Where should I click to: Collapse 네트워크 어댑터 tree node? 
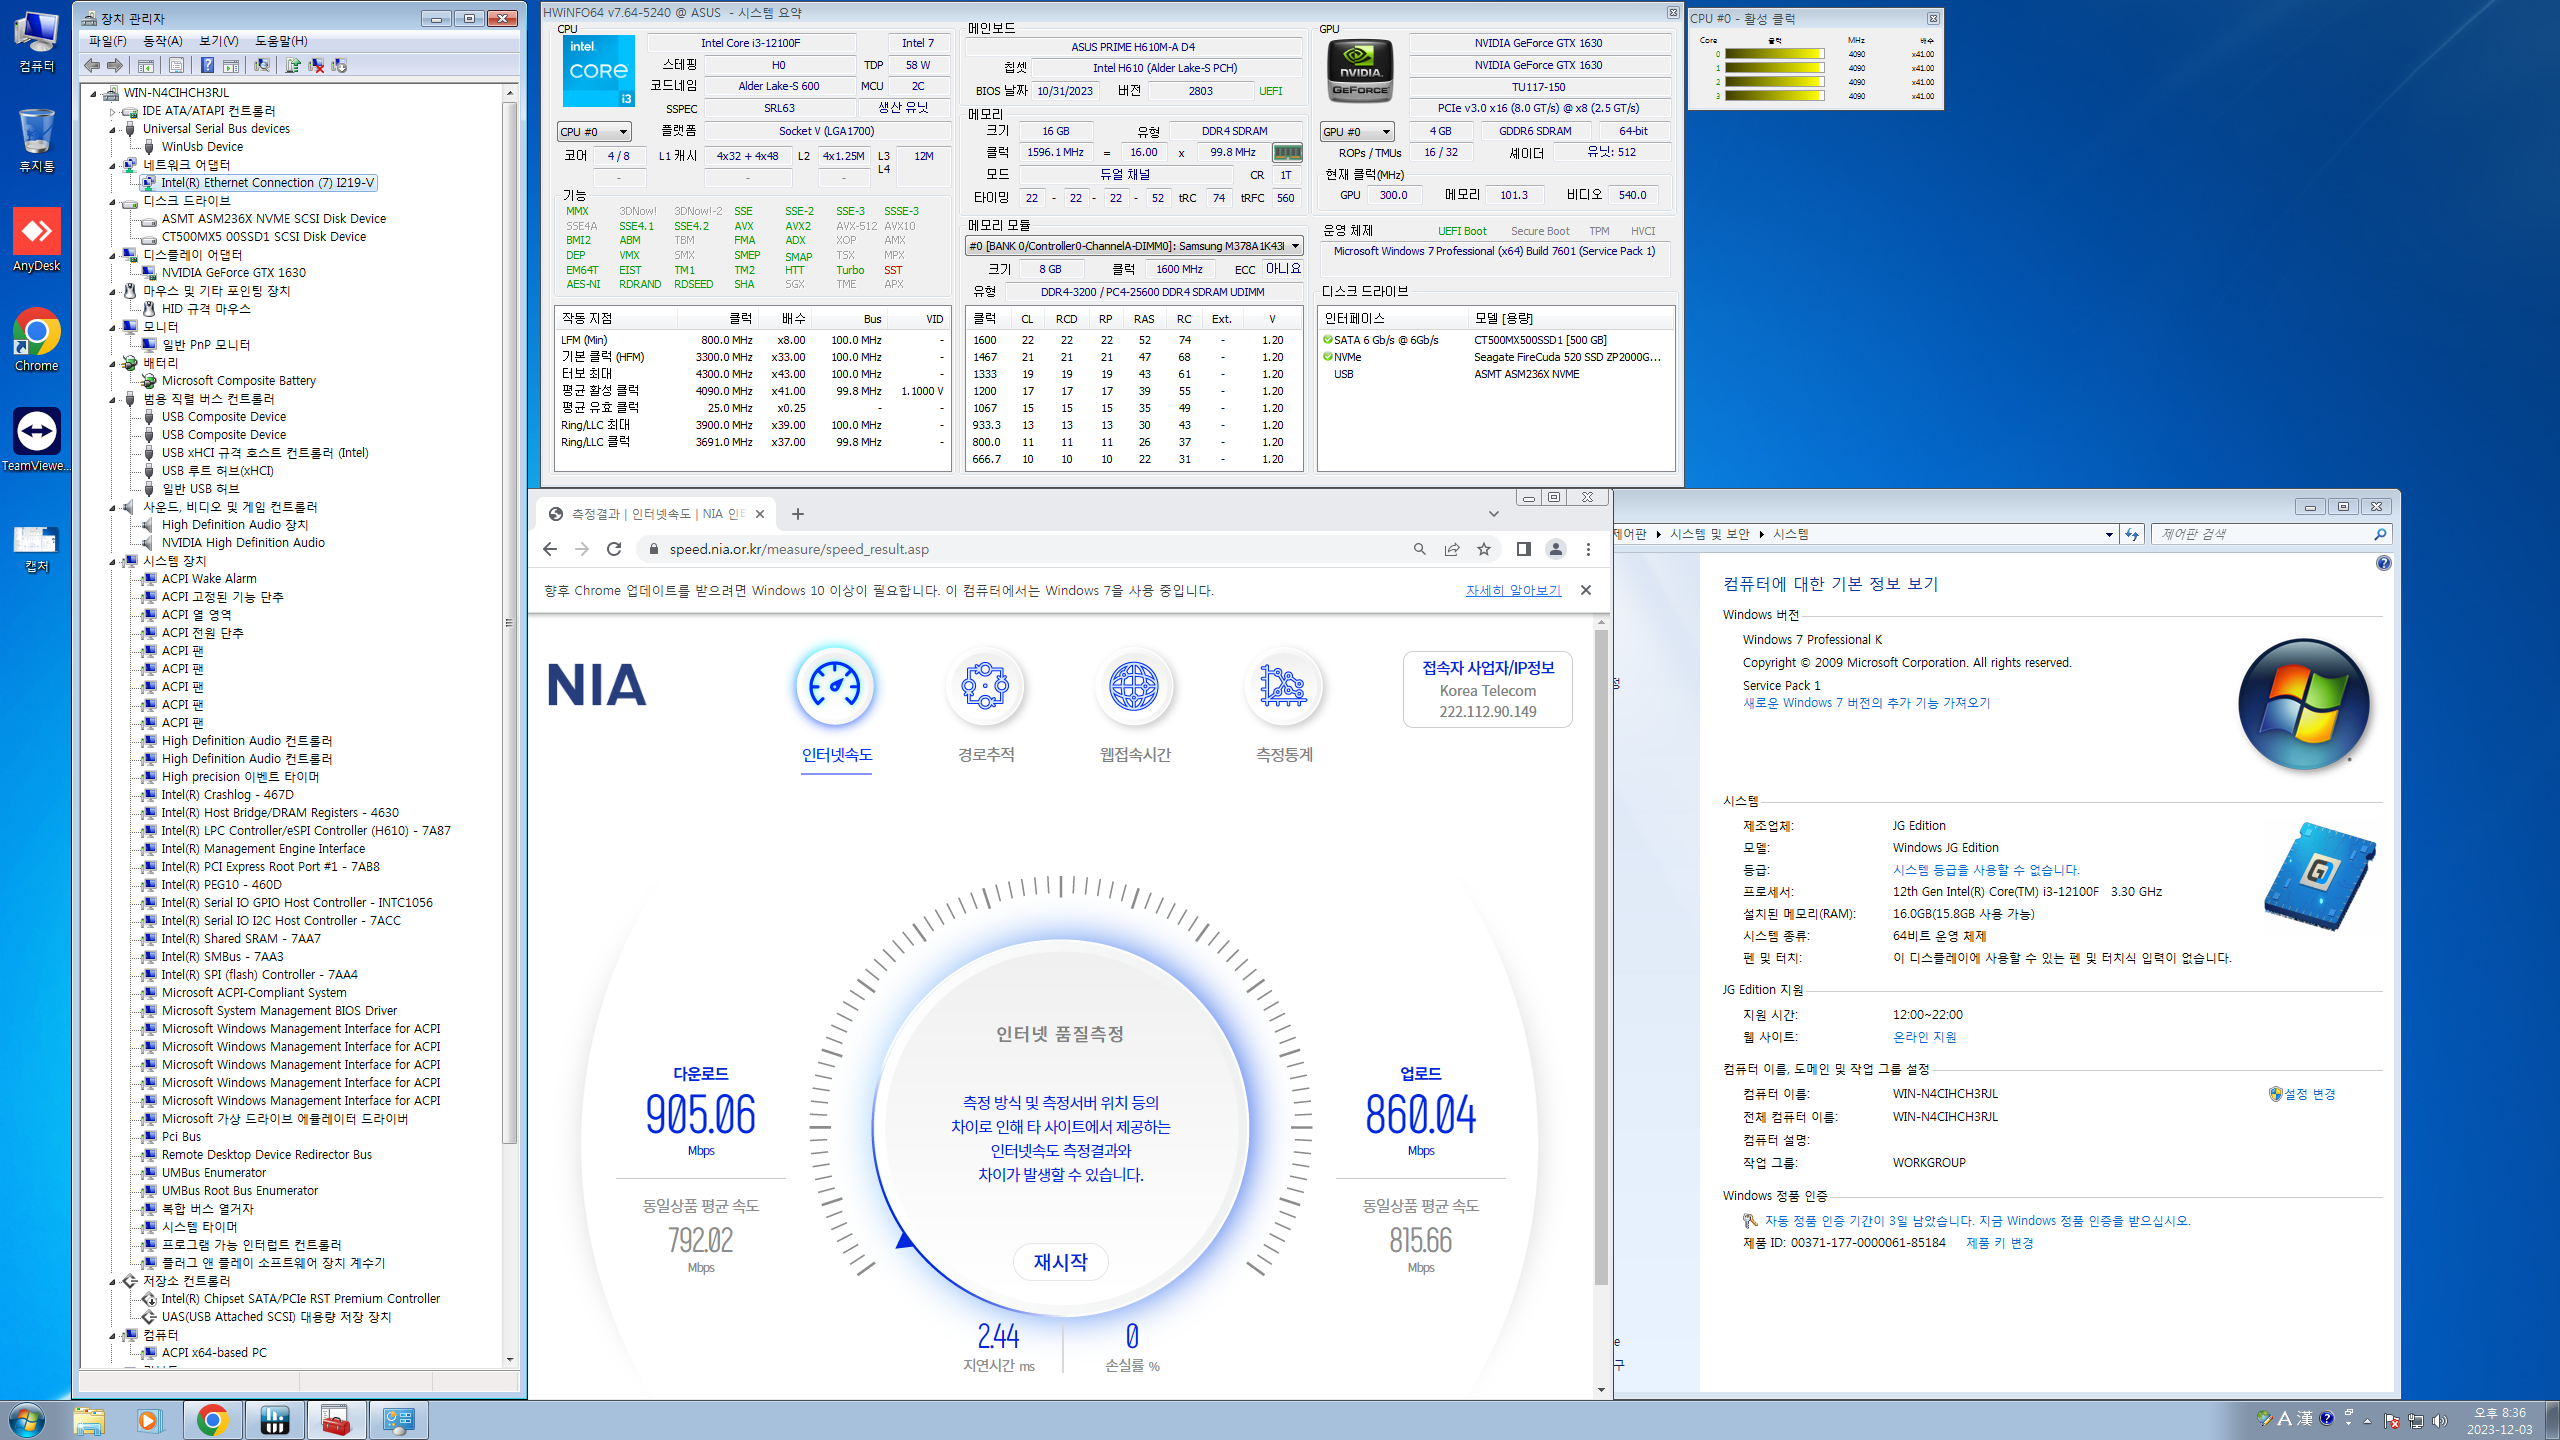(x=113, y=165)
